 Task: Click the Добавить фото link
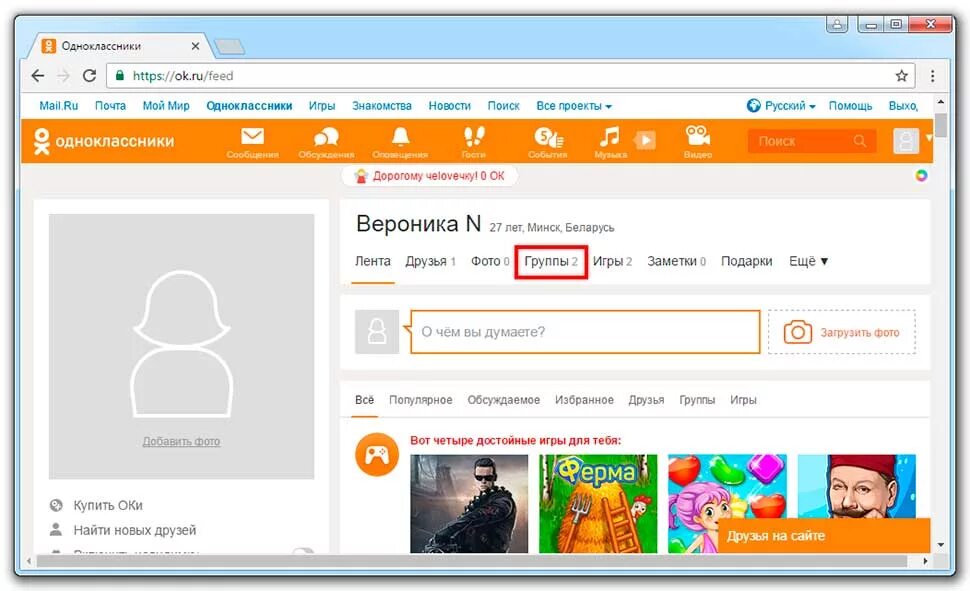pyautogui.click(x=181, y=441)
